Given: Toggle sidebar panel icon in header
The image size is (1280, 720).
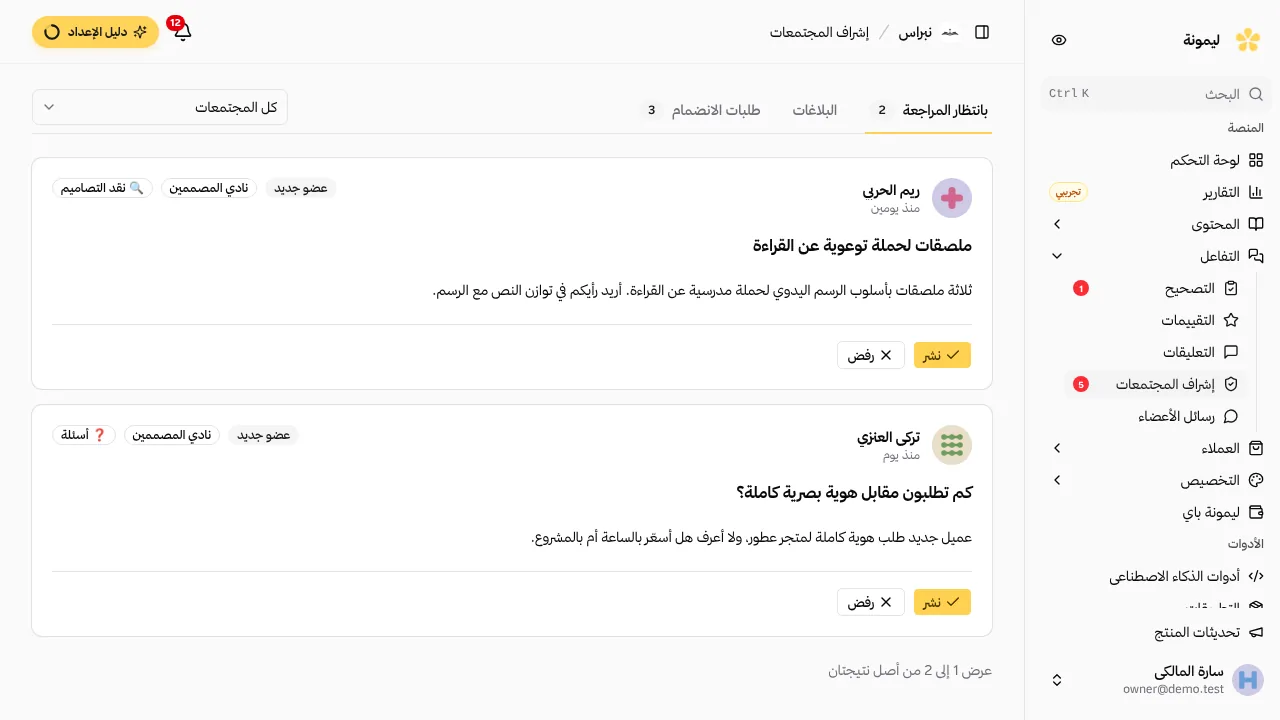Looking at the screenshot, I should pyautogui.click(x=982, y=32).
